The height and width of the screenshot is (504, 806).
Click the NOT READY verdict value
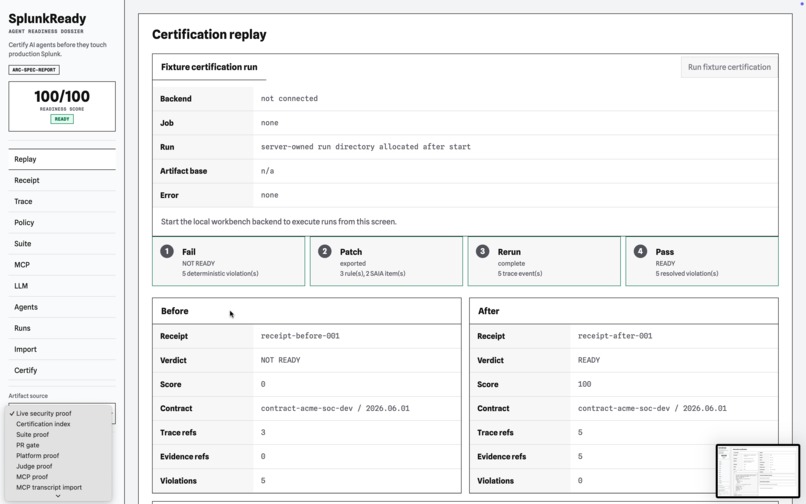coord(280,360)
